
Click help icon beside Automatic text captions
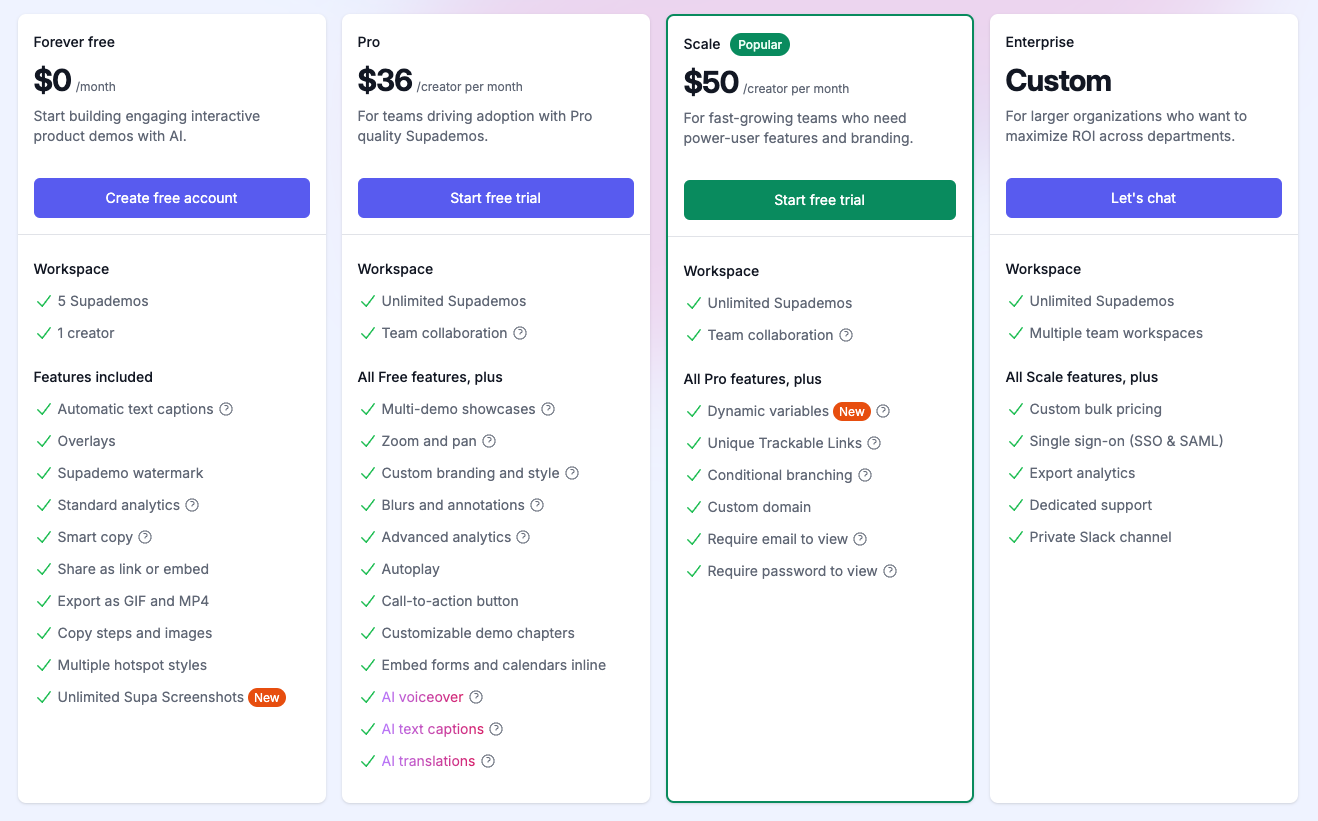pyautogui.click(x=226, y=409)
